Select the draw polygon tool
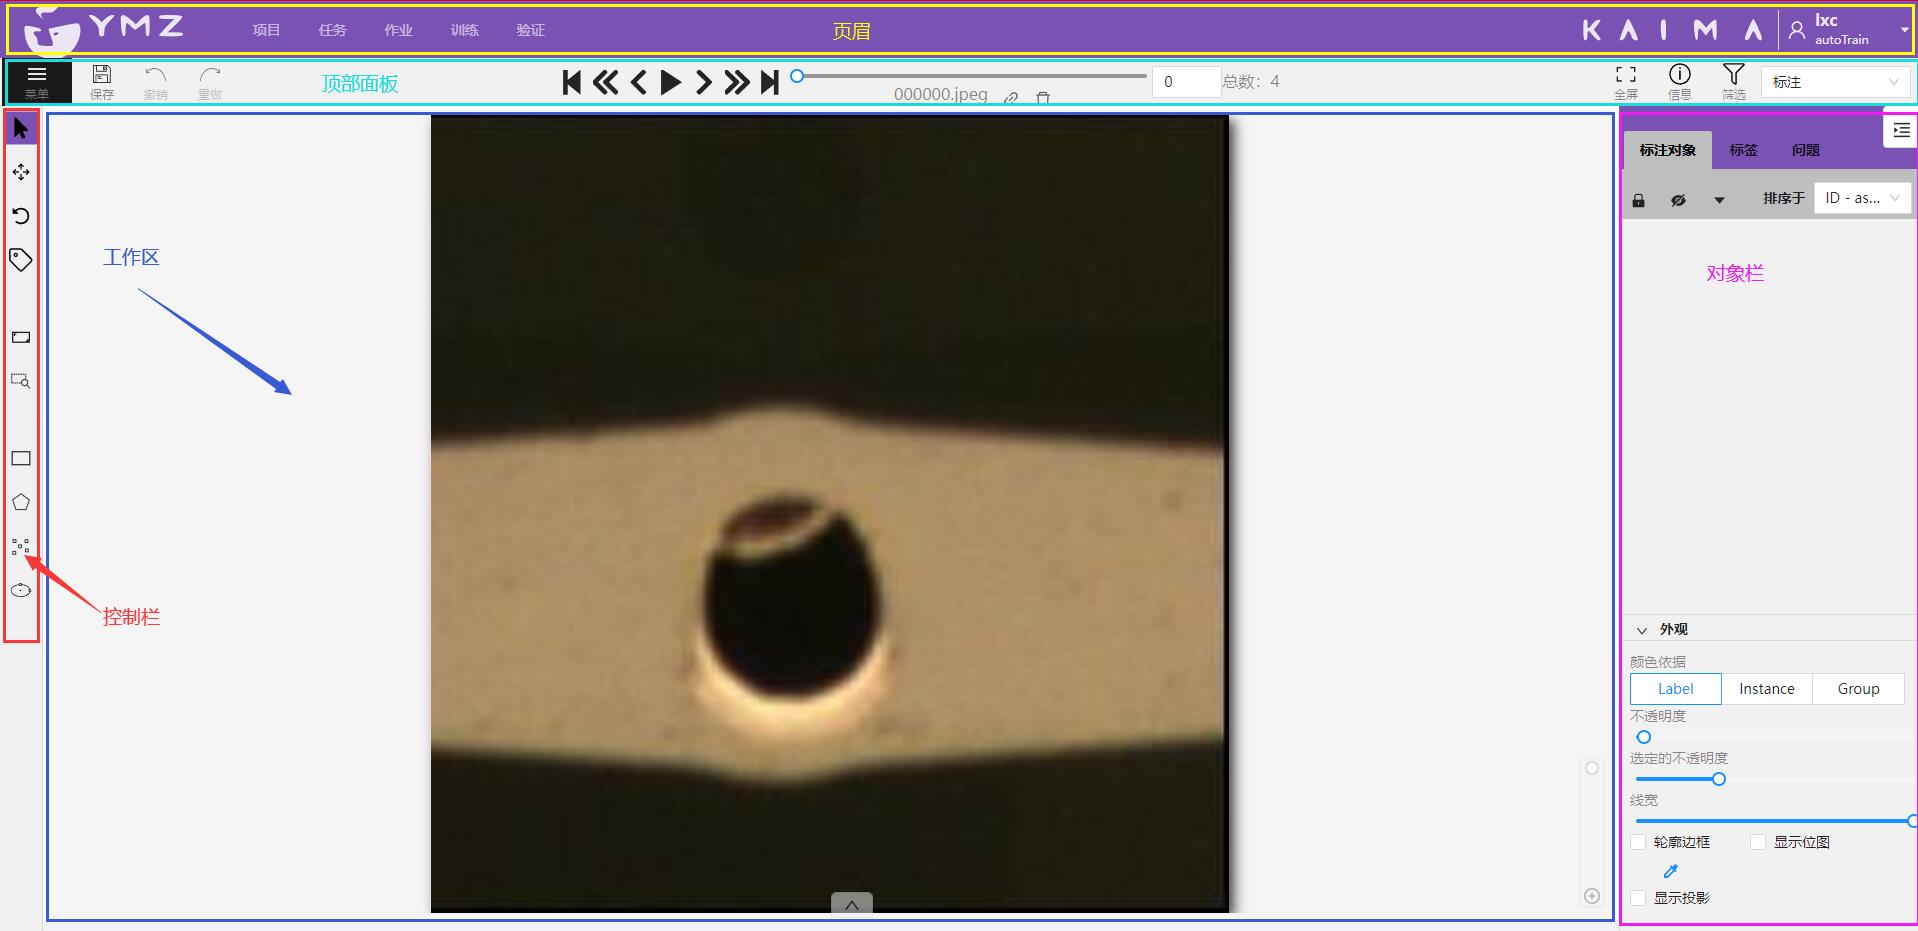 pyautogui.click(x=21, y=502)
